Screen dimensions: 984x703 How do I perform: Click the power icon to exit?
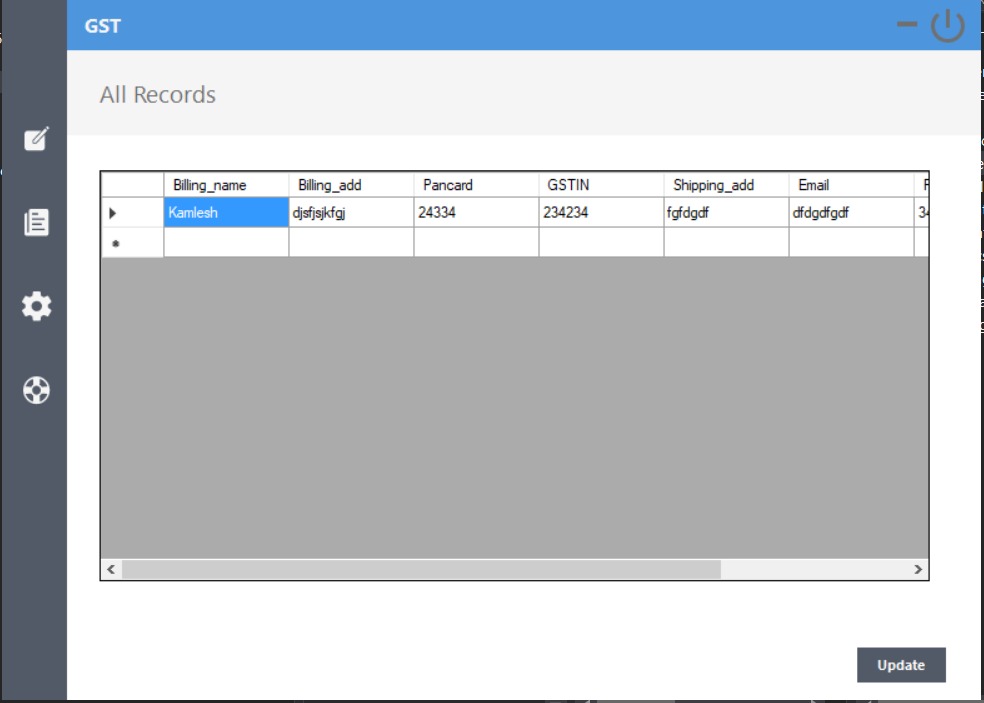[947, 26]
